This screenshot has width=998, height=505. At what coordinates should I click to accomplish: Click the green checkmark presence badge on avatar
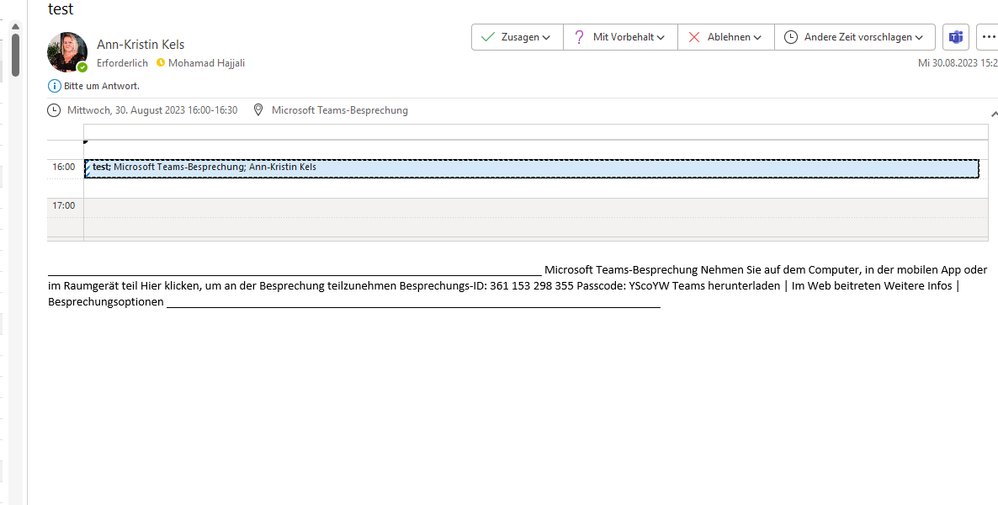[x=82, y=67]
